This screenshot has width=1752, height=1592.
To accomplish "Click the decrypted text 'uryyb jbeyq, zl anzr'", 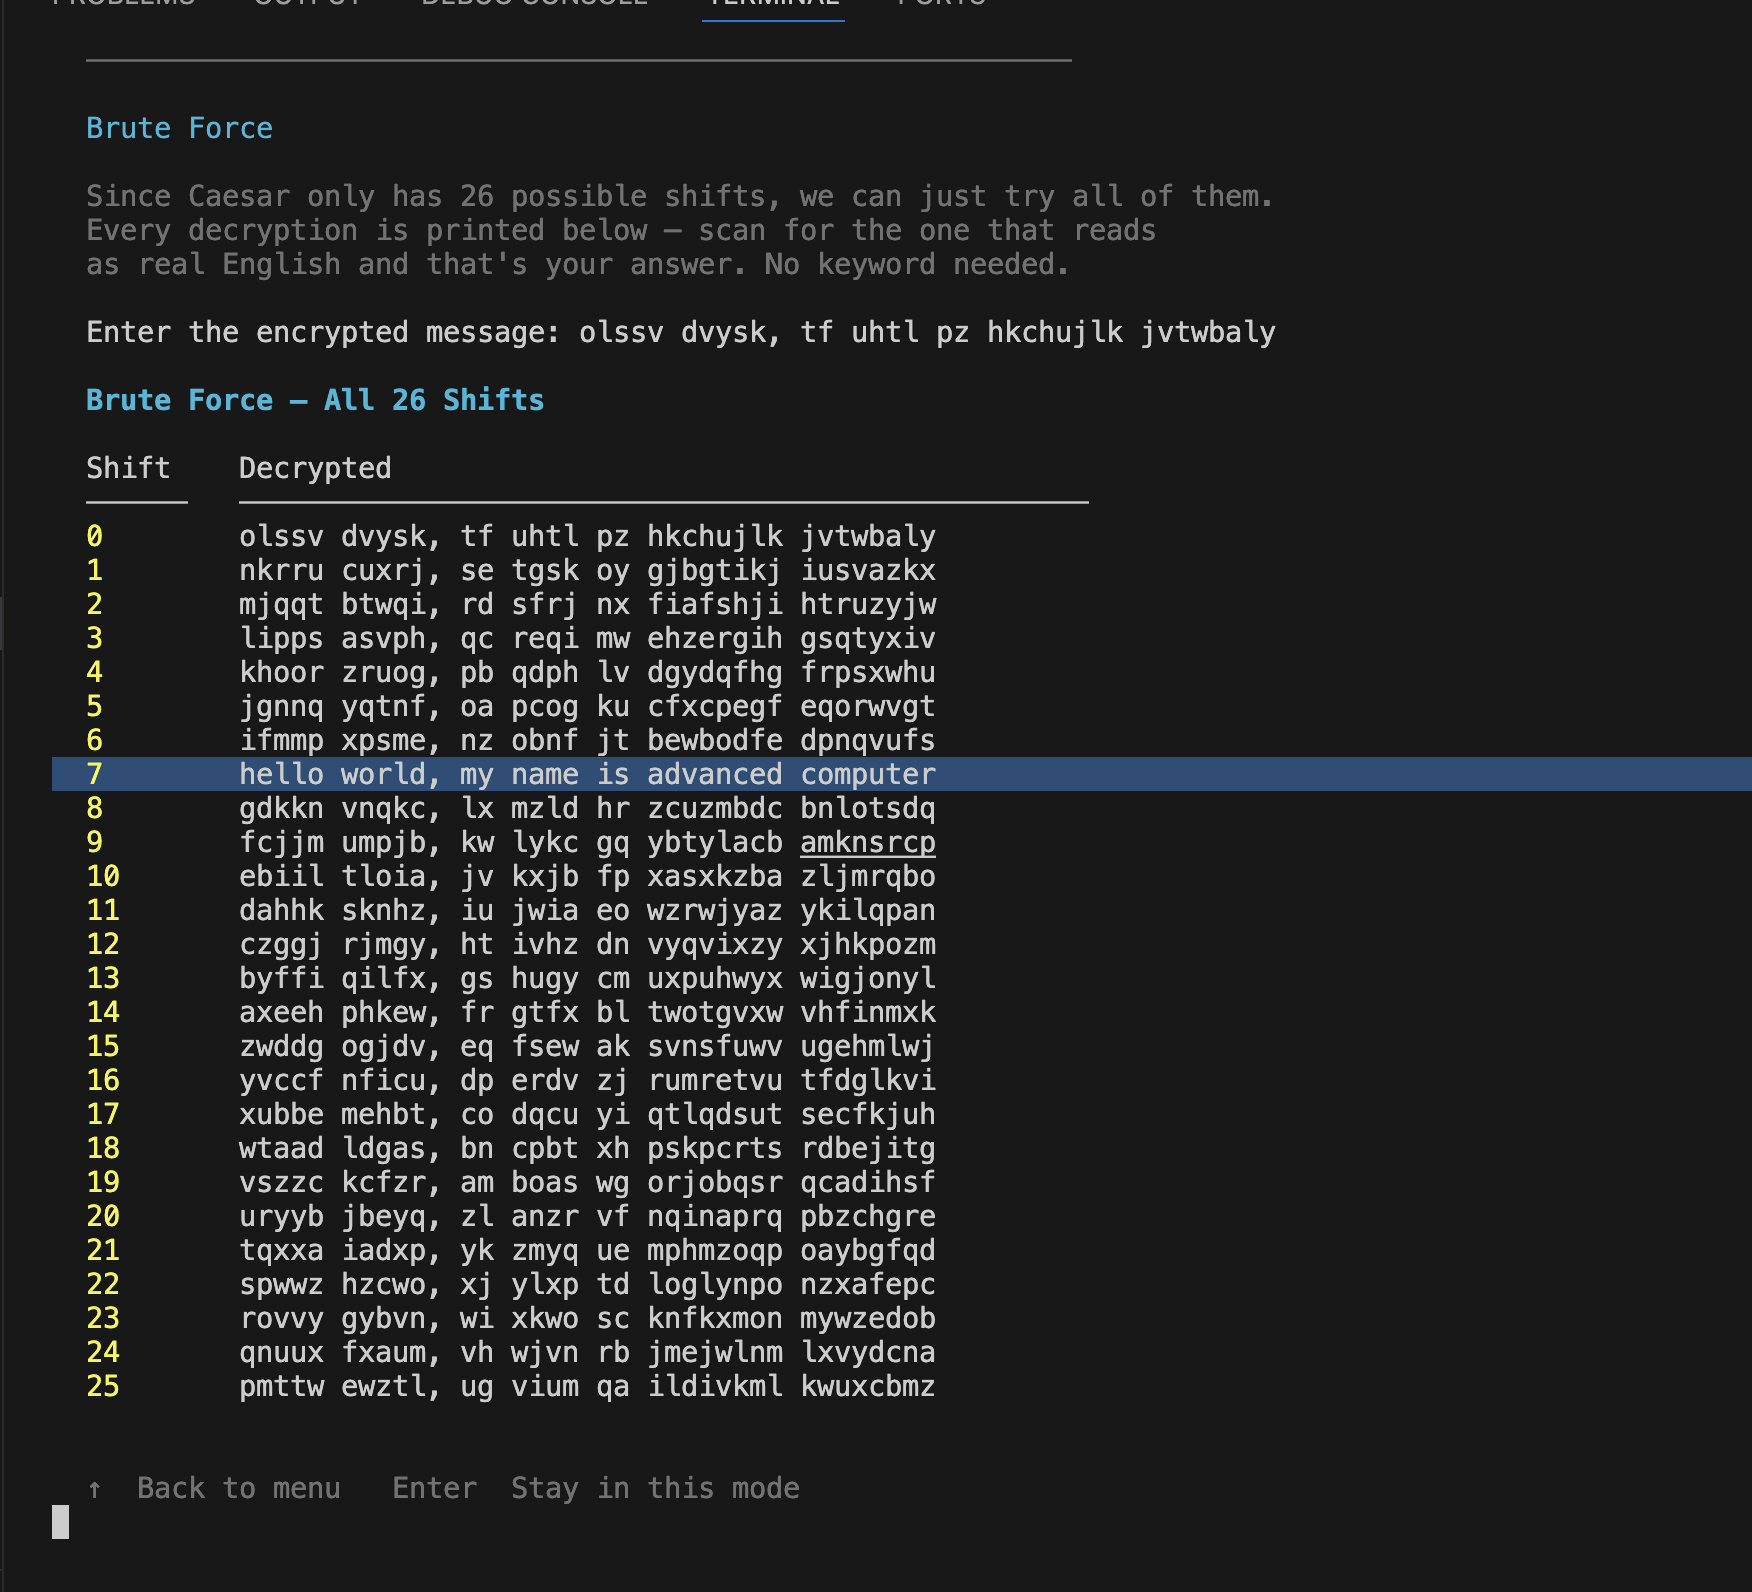I will (409, 1216).
